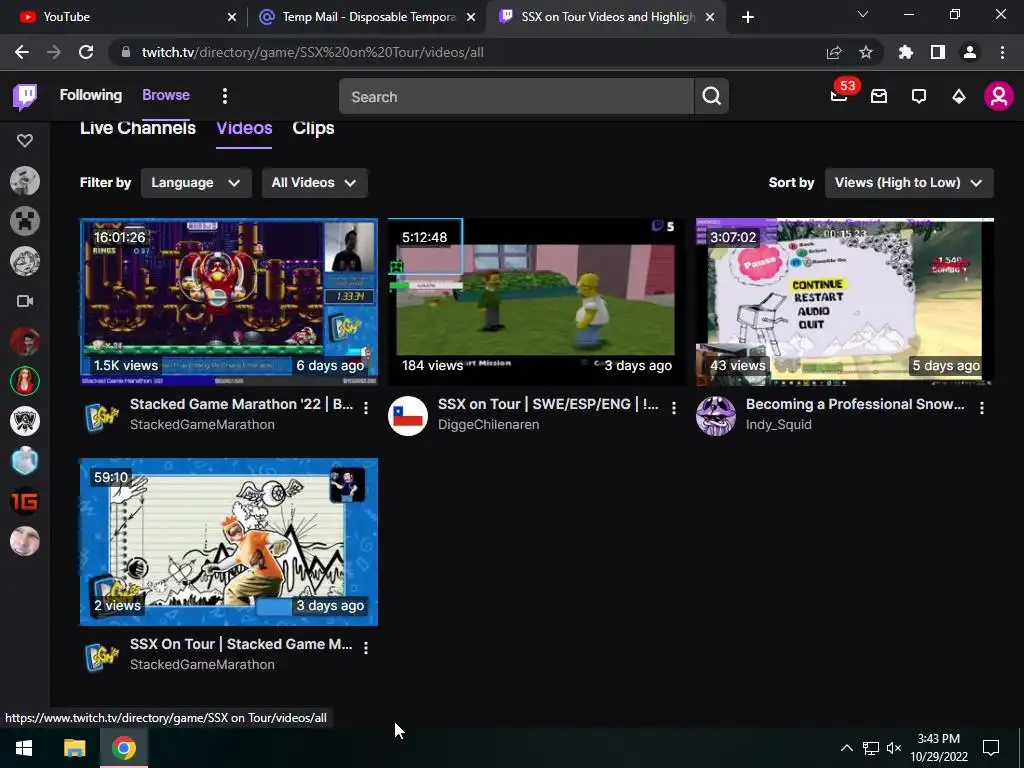Open the green-ringed red-haired avatar channel
Image resolution: width=1024 pixels, height=768 pixels.
click(25, 381)
